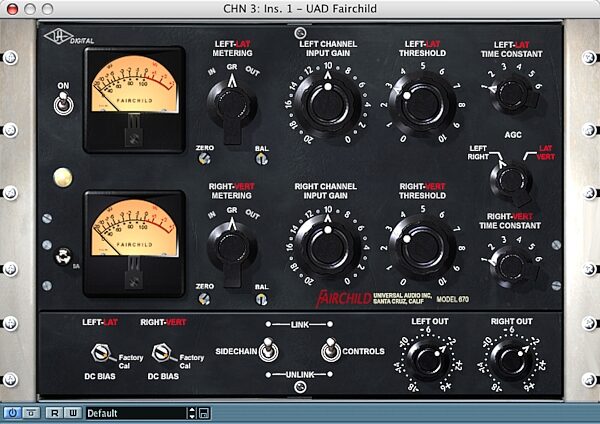Enable automation Write (W) button
The height and width of the screenshot is (424, 600).
tap(73, 413)
